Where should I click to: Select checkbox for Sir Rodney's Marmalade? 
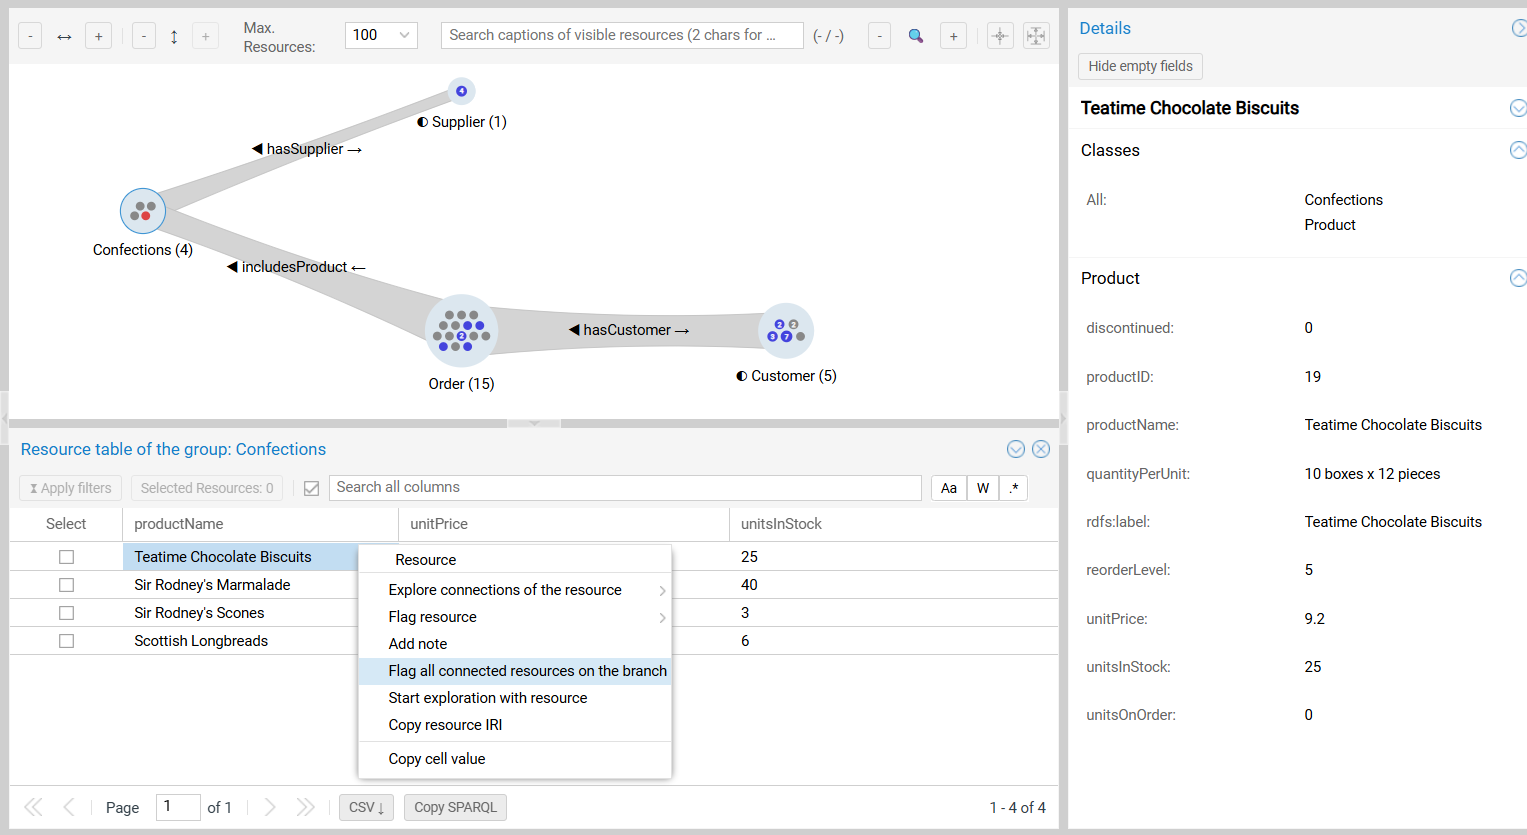click(67, 585)
